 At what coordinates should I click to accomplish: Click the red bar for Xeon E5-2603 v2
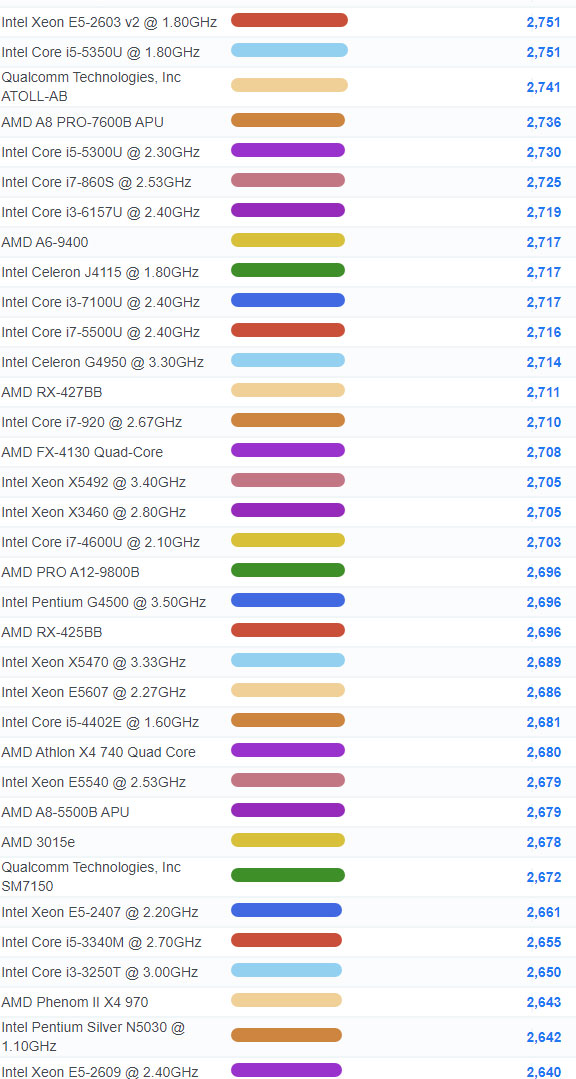(289, 20)
